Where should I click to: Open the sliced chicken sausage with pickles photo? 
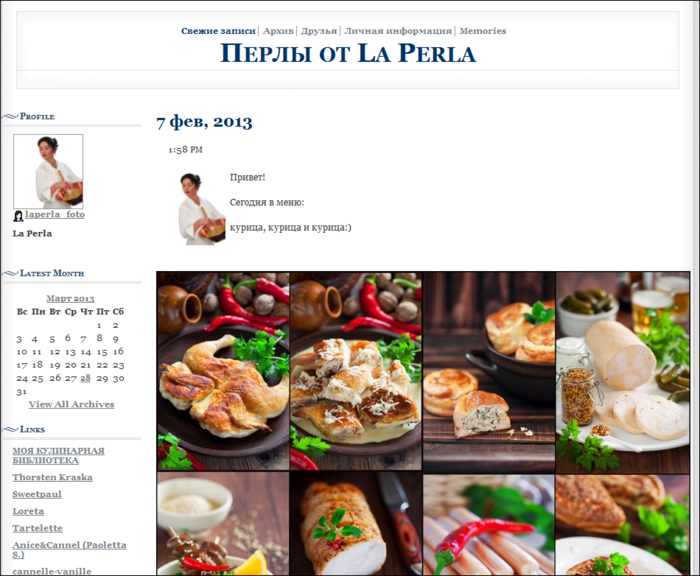623,373
